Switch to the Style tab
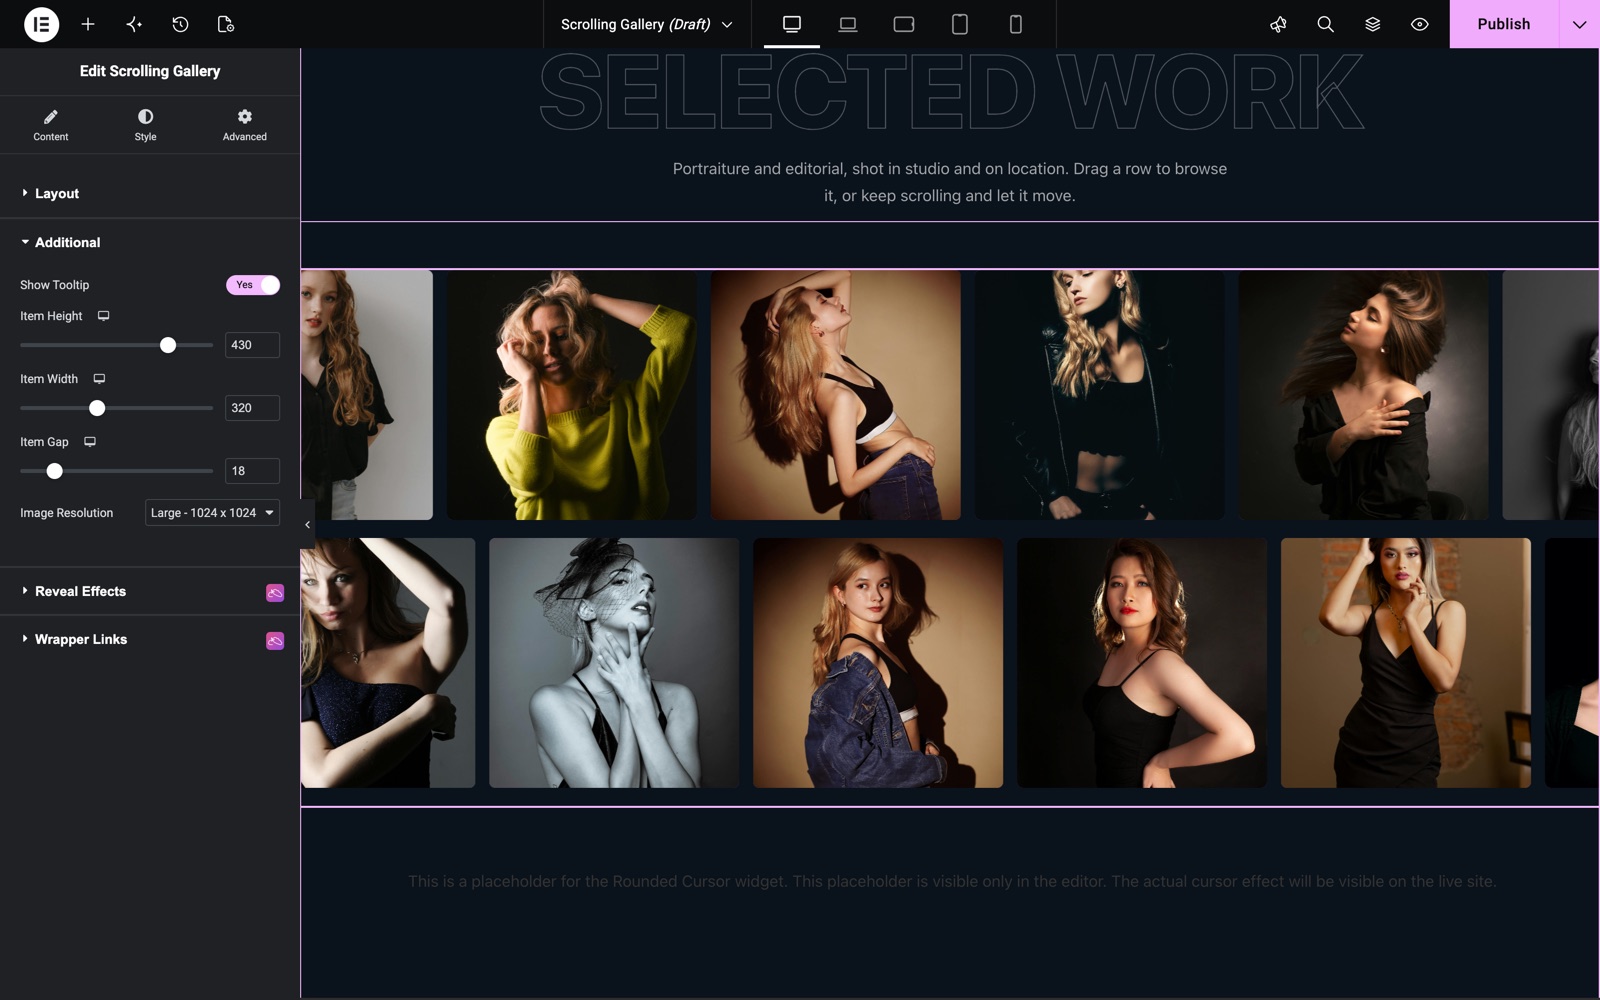 145,125
